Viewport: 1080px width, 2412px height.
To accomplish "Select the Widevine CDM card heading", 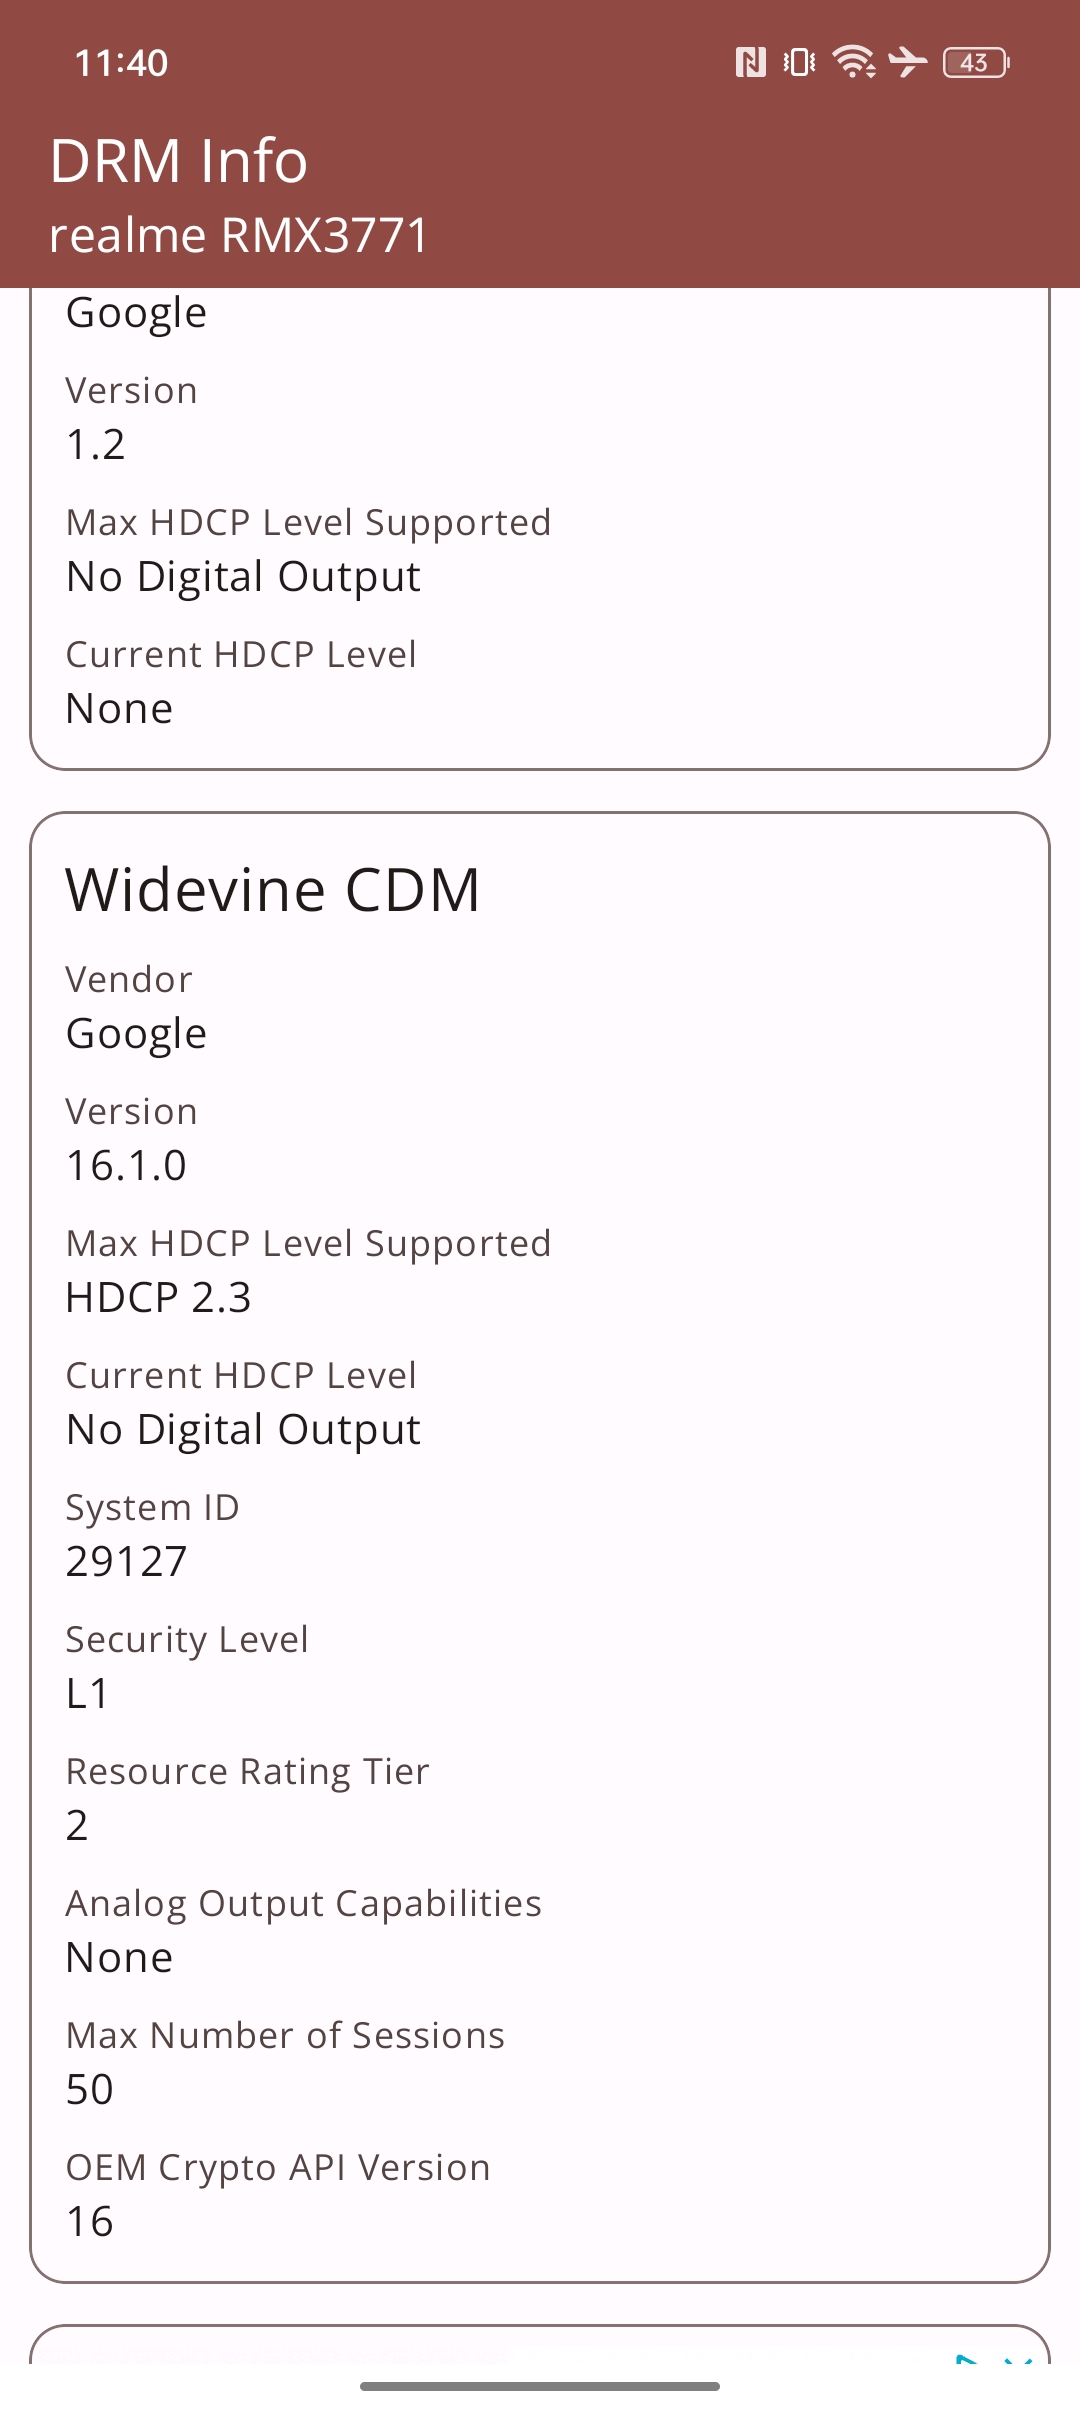I will pos(273,889).
